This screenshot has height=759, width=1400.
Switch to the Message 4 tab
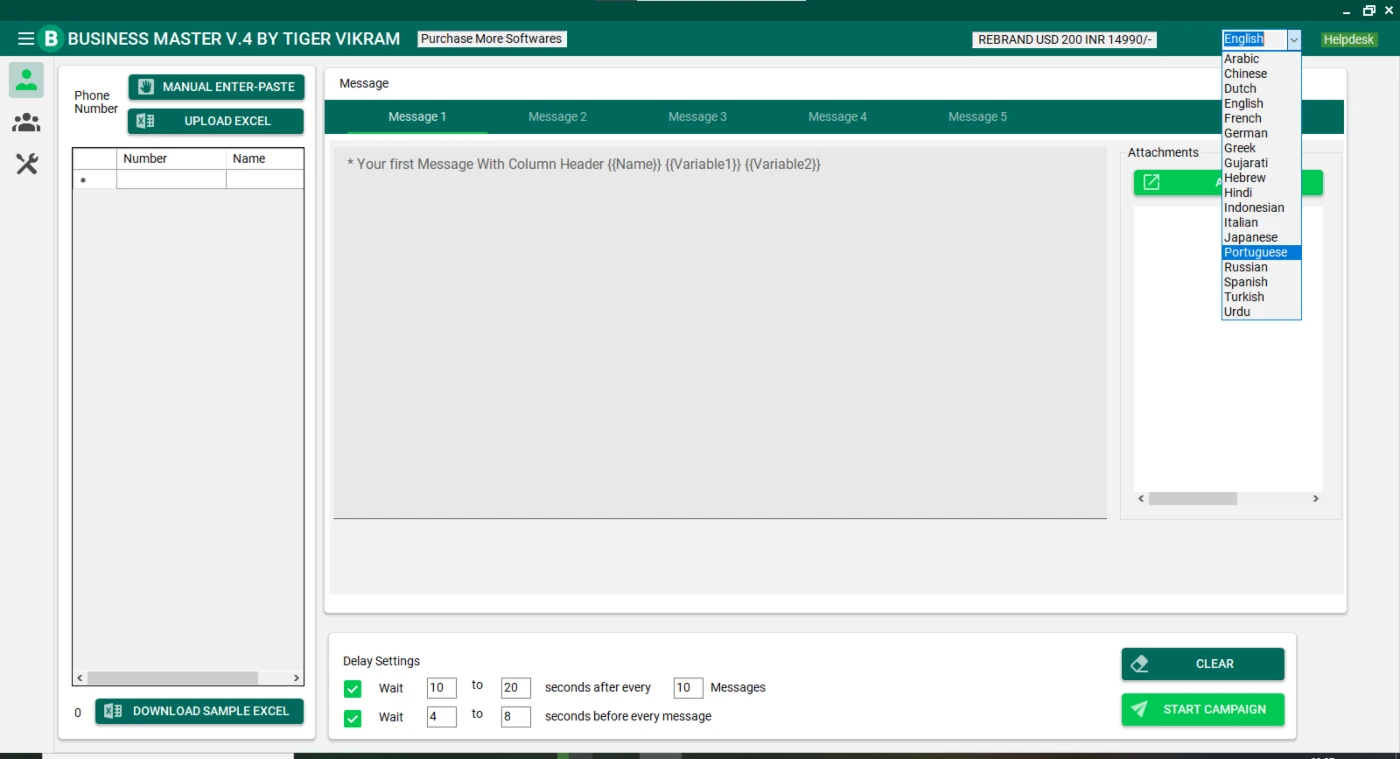[x=837, y=117]
